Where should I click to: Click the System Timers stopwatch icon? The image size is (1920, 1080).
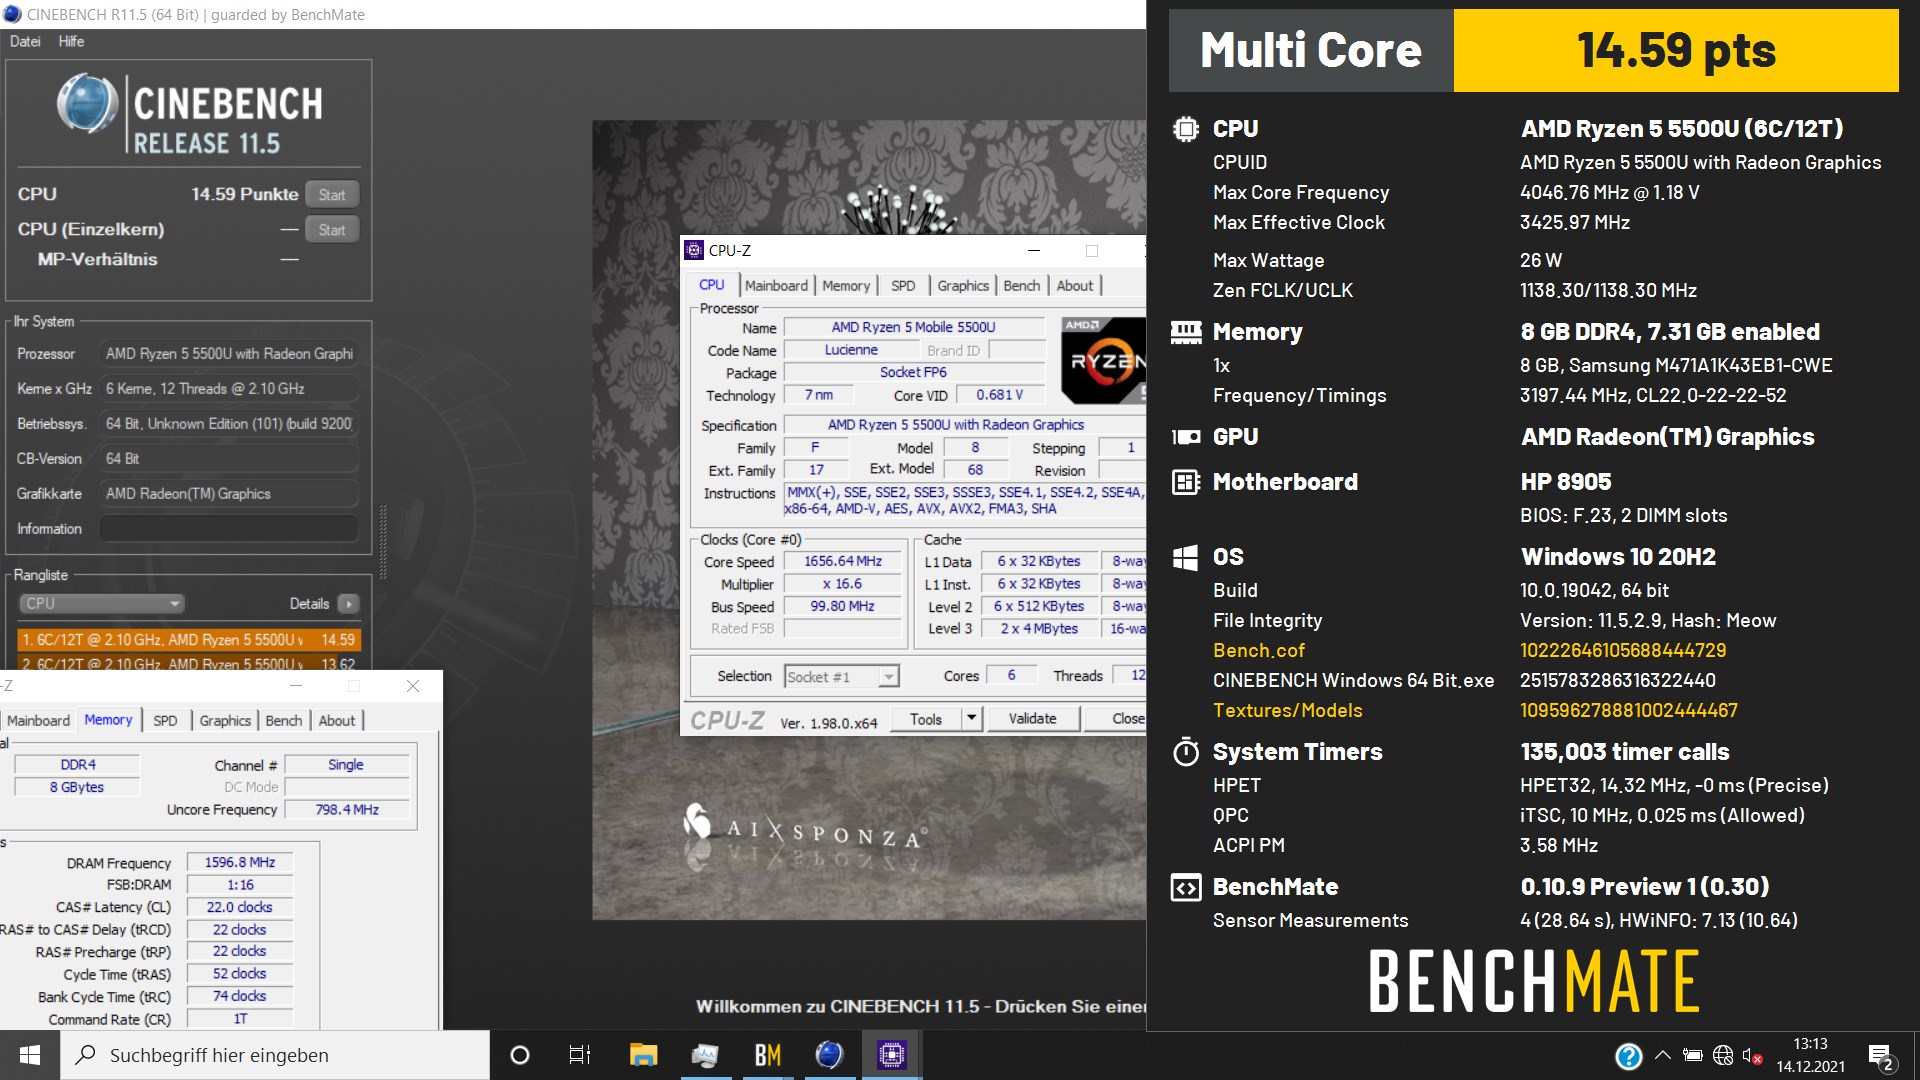1186,752
